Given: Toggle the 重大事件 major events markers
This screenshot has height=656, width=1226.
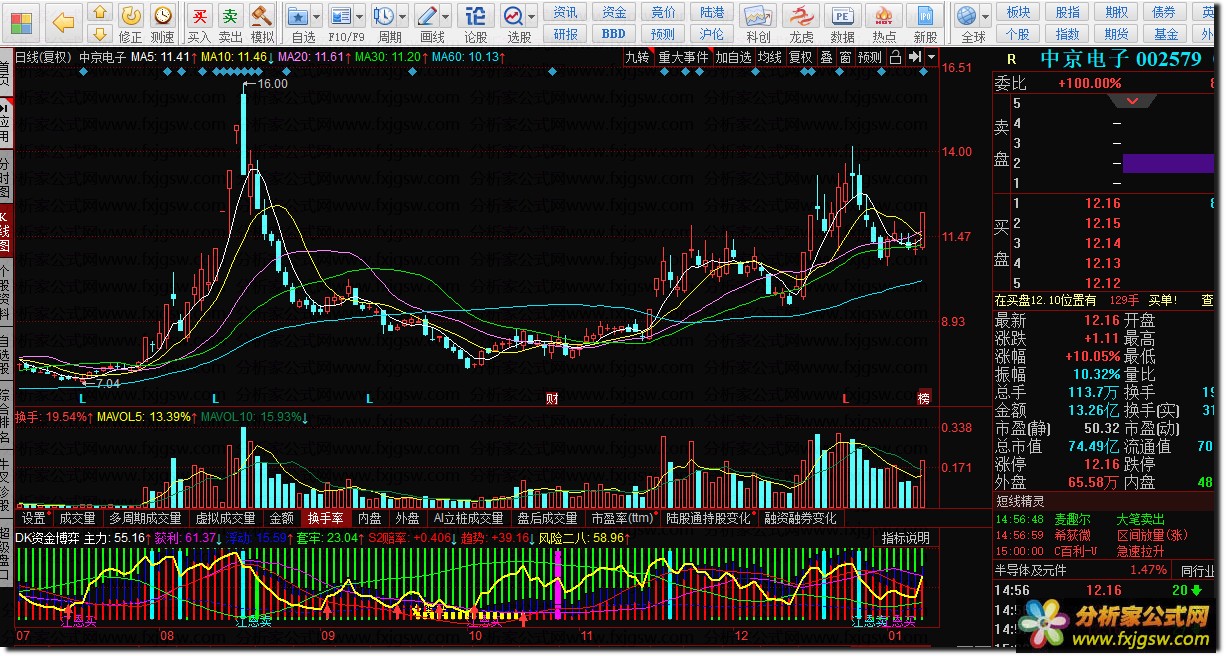Looking at the screenshot, I should [683, 57].
